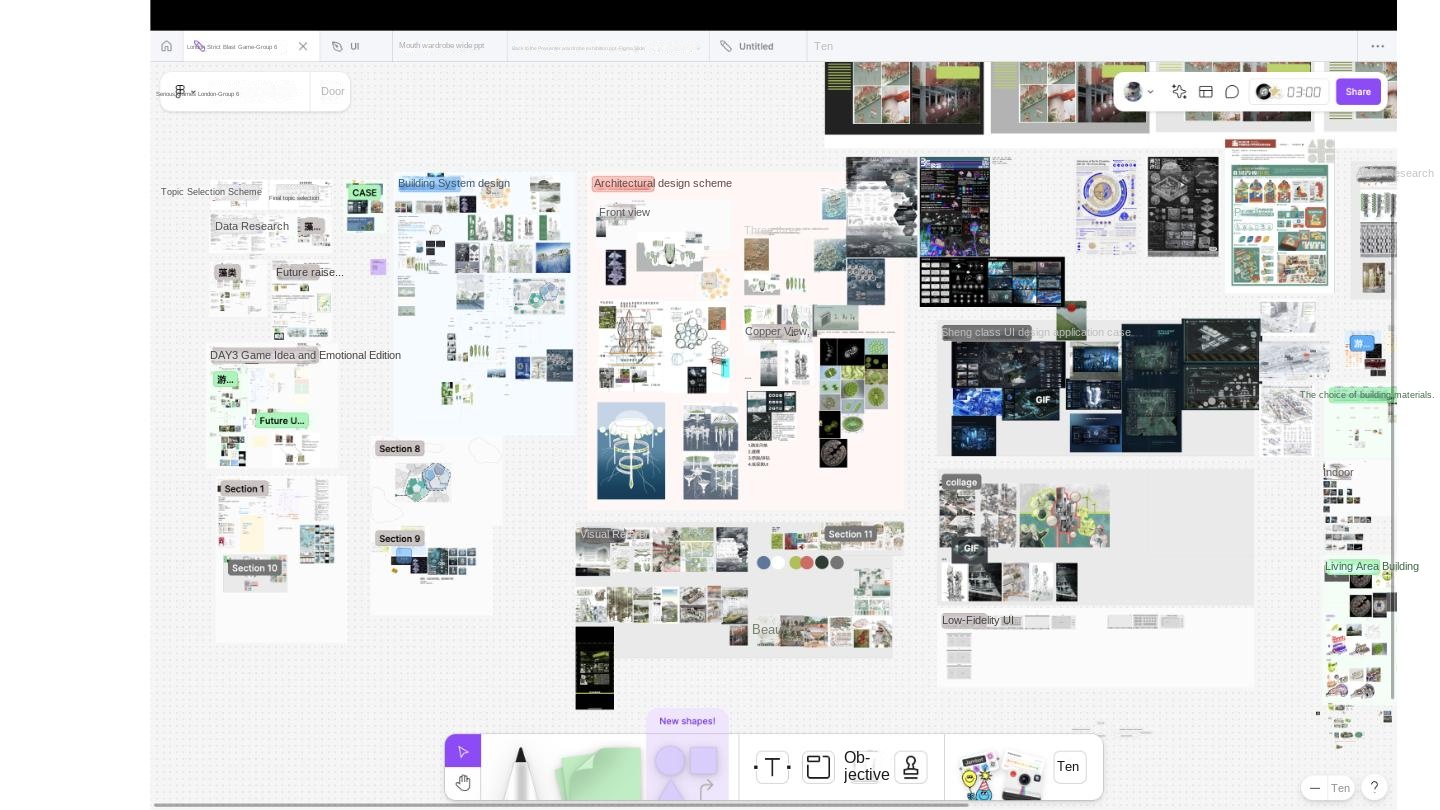Select the Ob-jective table tool
1440x810 pixels.
point(866,766)
